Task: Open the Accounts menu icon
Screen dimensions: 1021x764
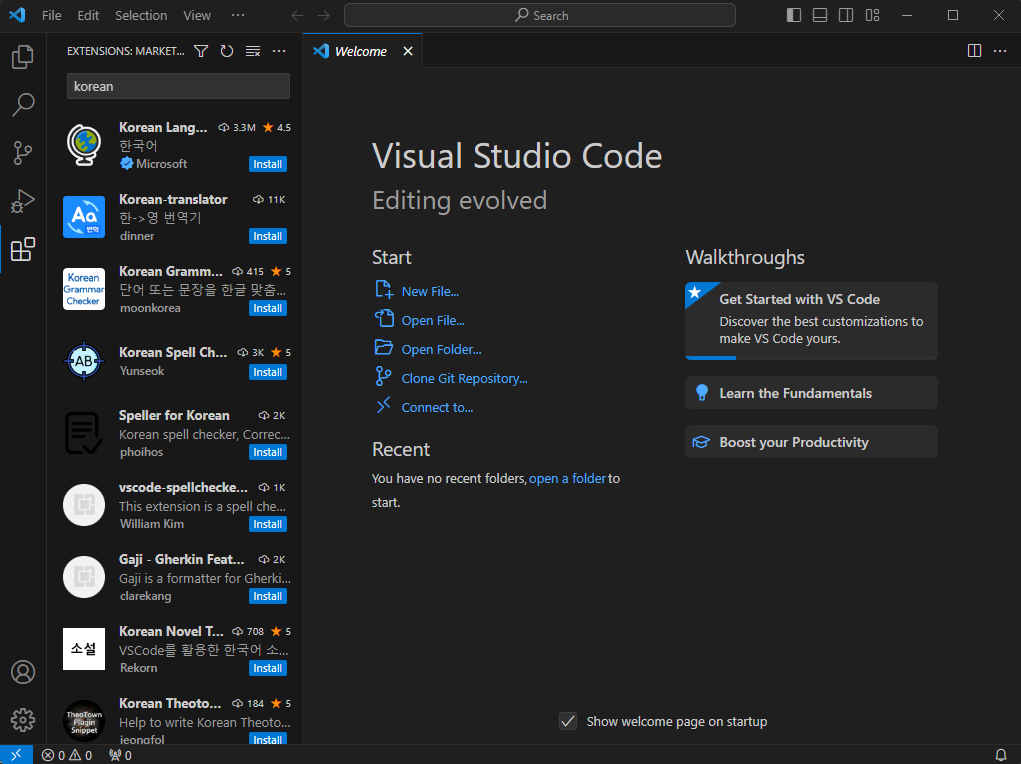Action: 23,672
